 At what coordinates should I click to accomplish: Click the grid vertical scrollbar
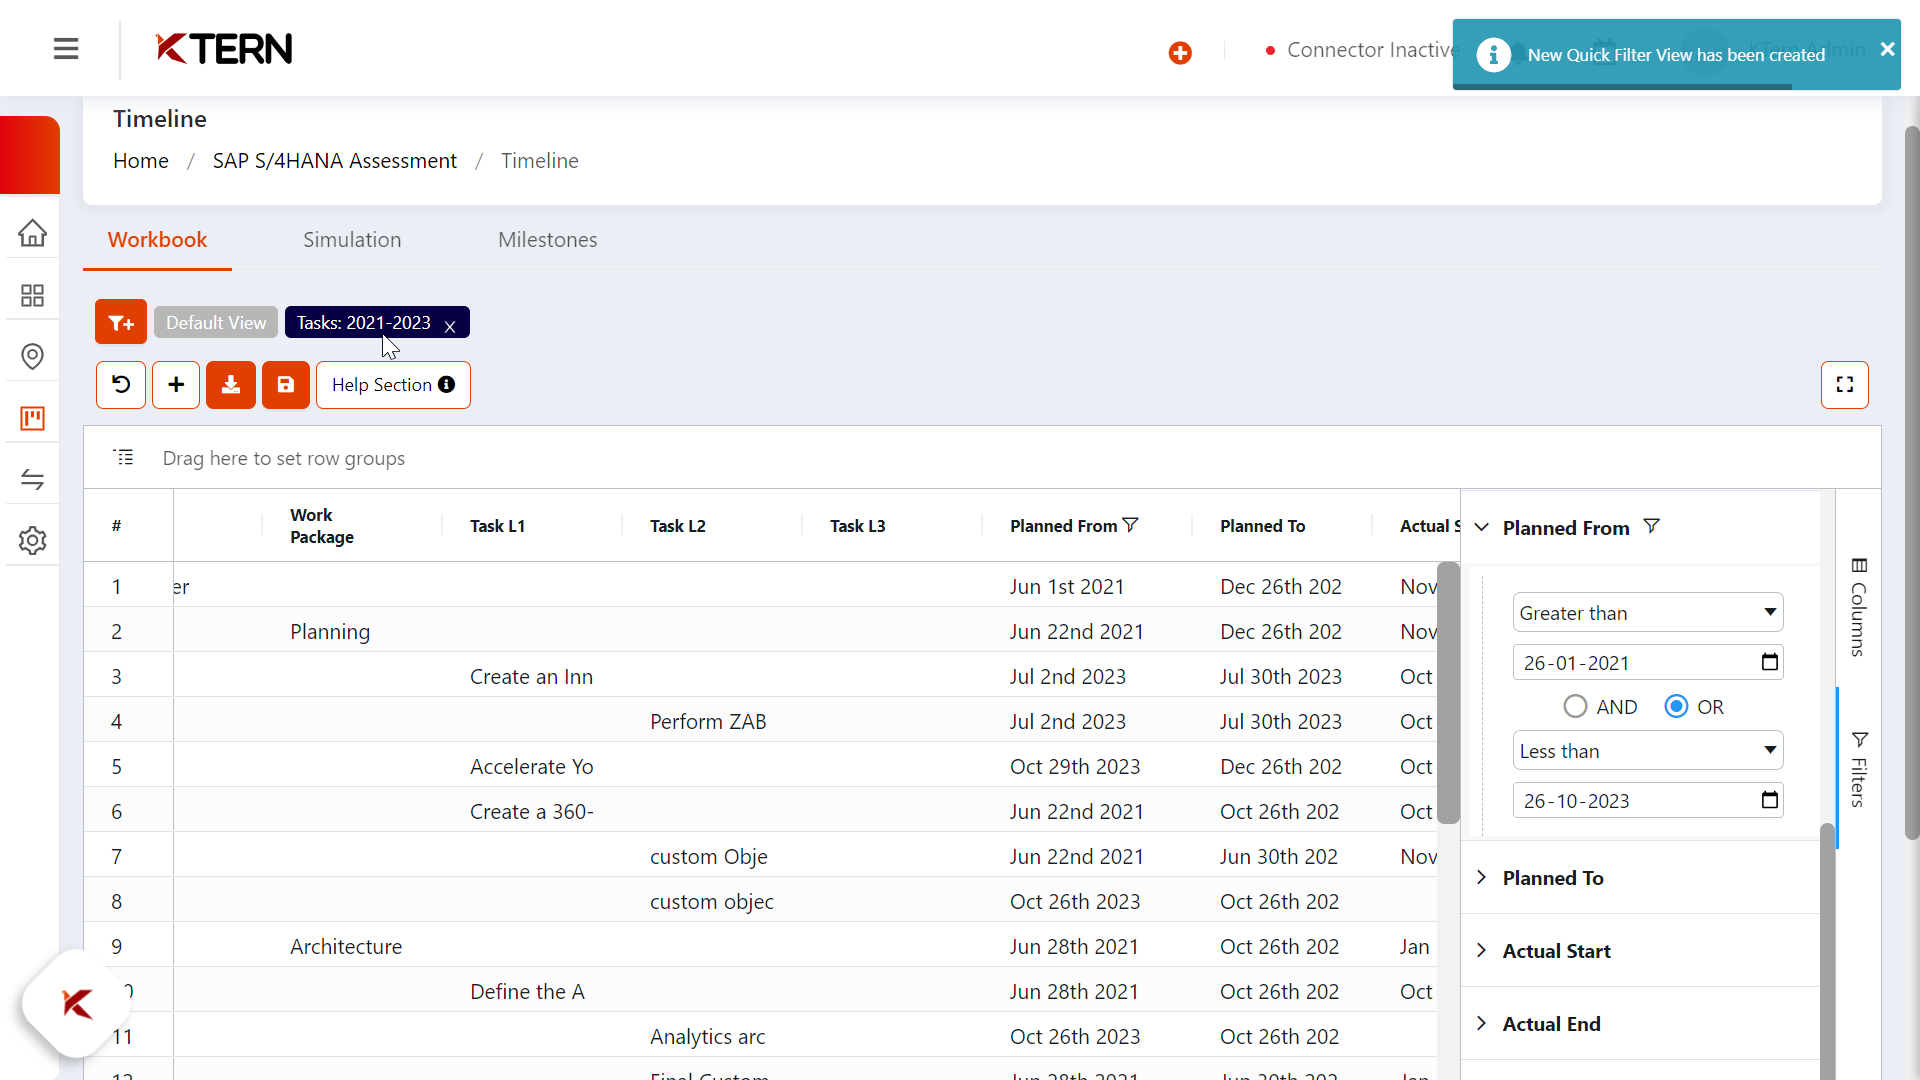pos(1448,692)
